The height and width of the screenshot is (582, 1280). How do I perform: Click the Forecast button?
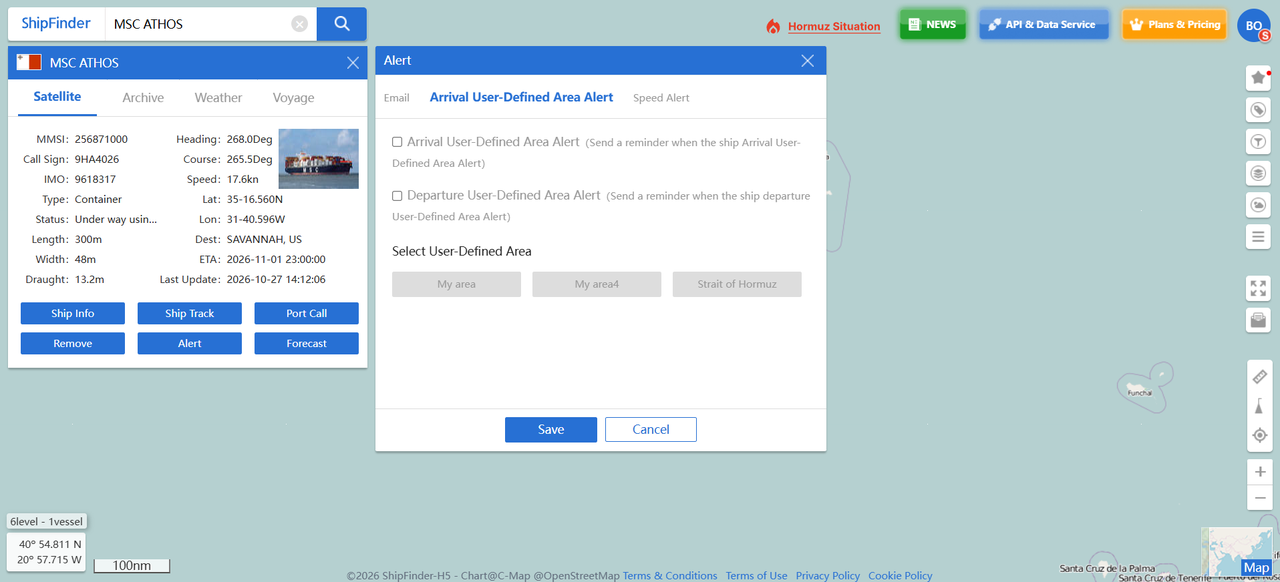click(x=307, y=344)
